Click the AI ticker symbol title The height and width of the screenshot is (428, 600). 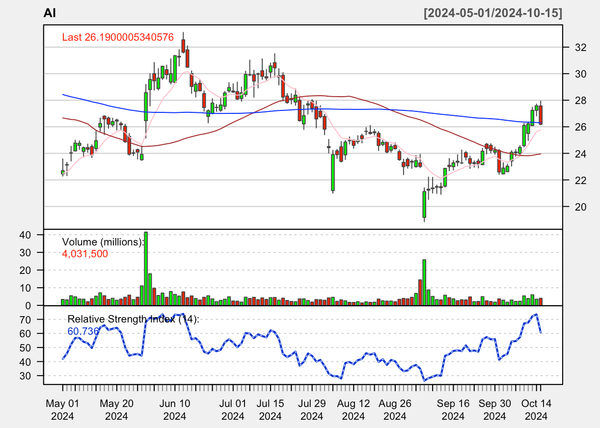click(50, 13)
